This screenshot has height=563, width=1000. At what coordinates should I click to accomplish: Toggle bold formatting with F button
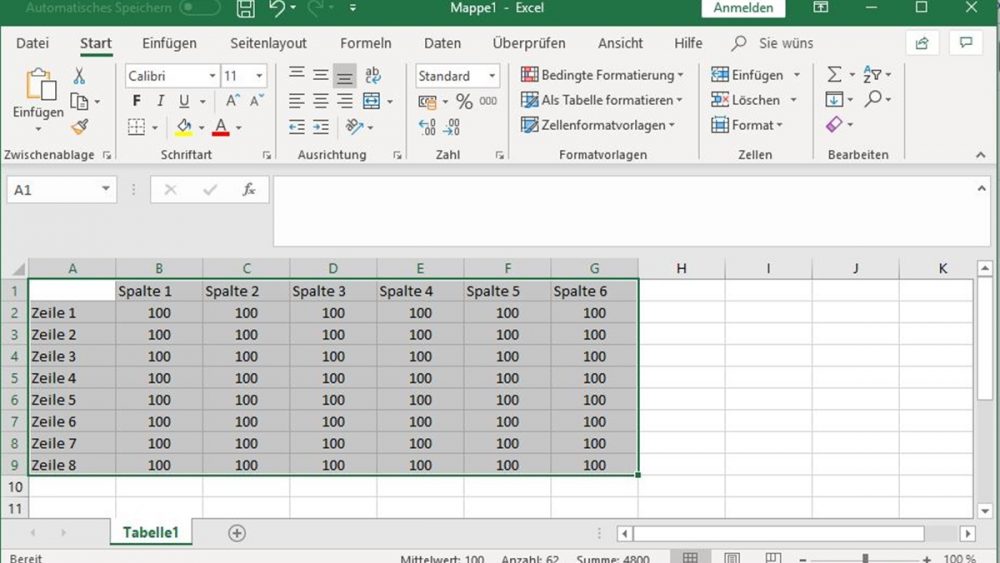tap(136, 101)
